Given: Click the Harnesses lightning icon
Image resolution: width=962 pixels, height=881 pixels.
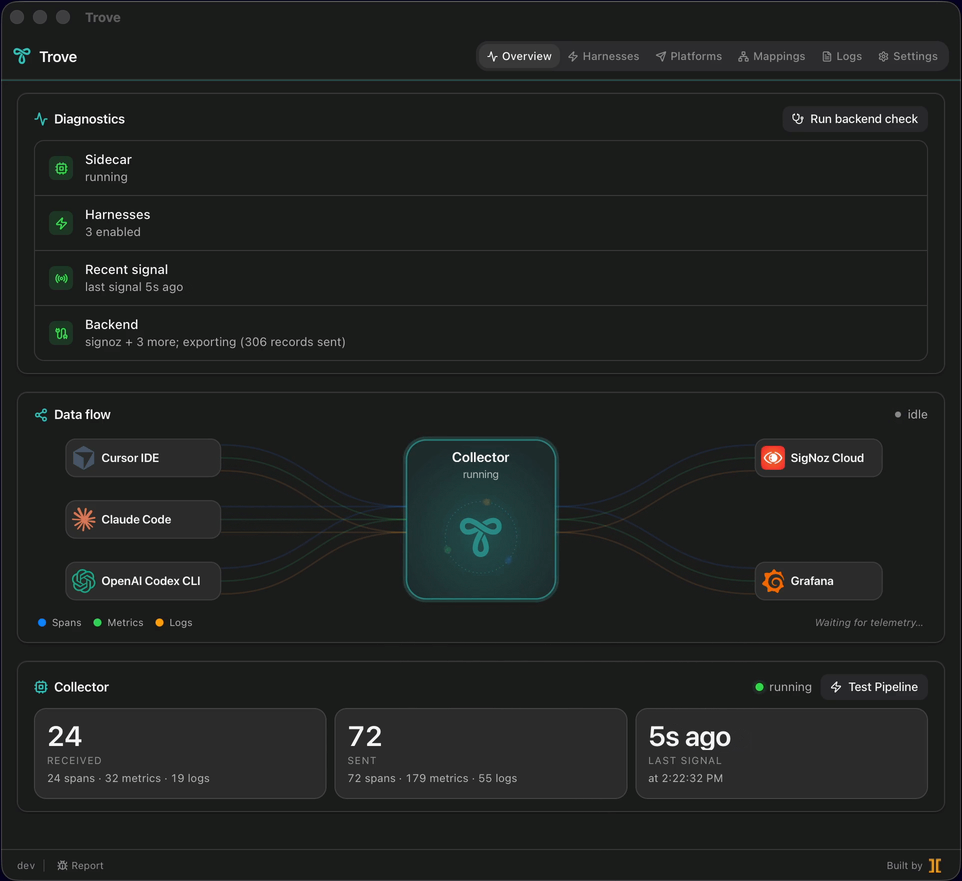Looking at the screenshot, I should click(x=61, y=223).
